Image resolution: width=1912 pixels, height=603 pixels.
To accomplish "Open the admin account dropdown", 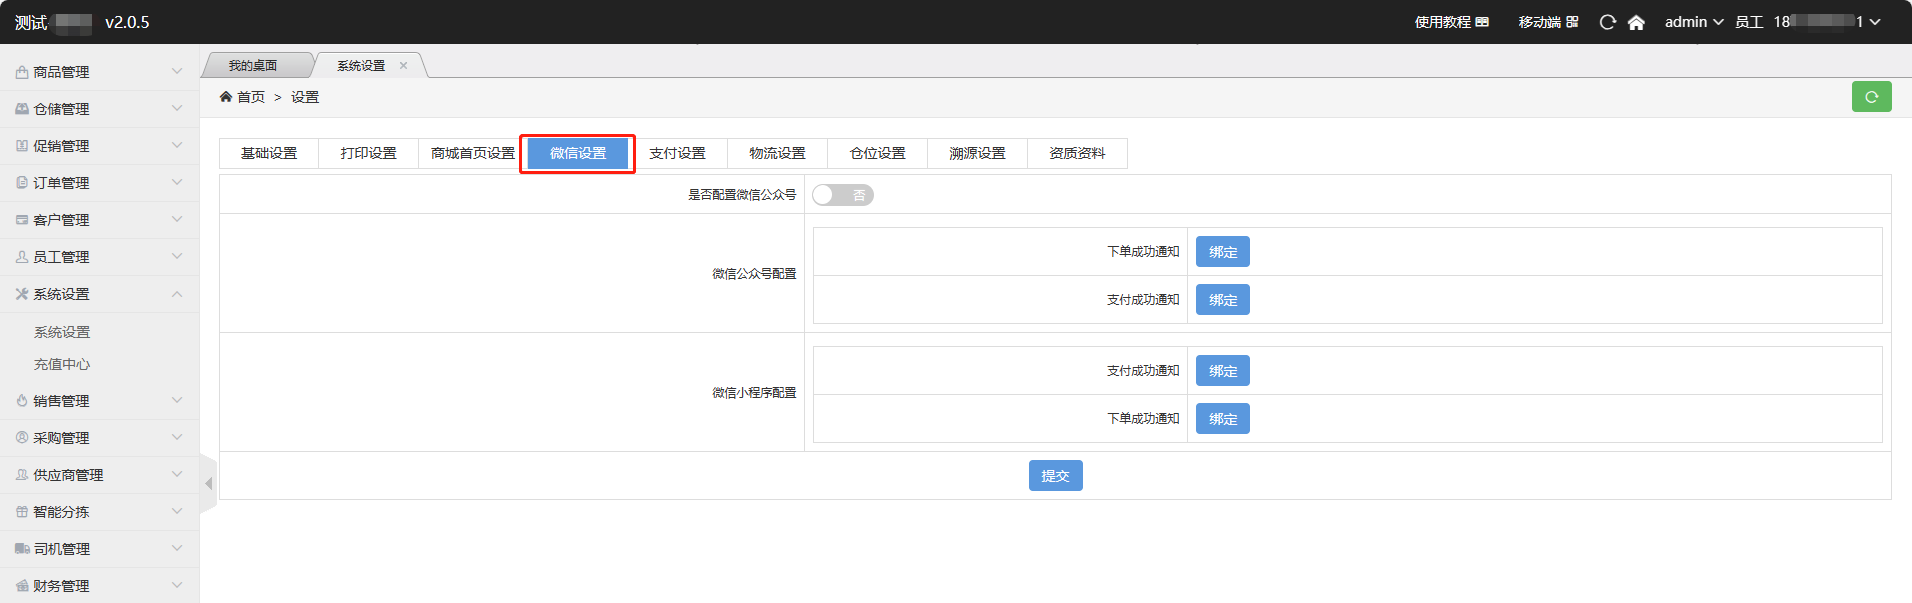I will point(1693,22).
